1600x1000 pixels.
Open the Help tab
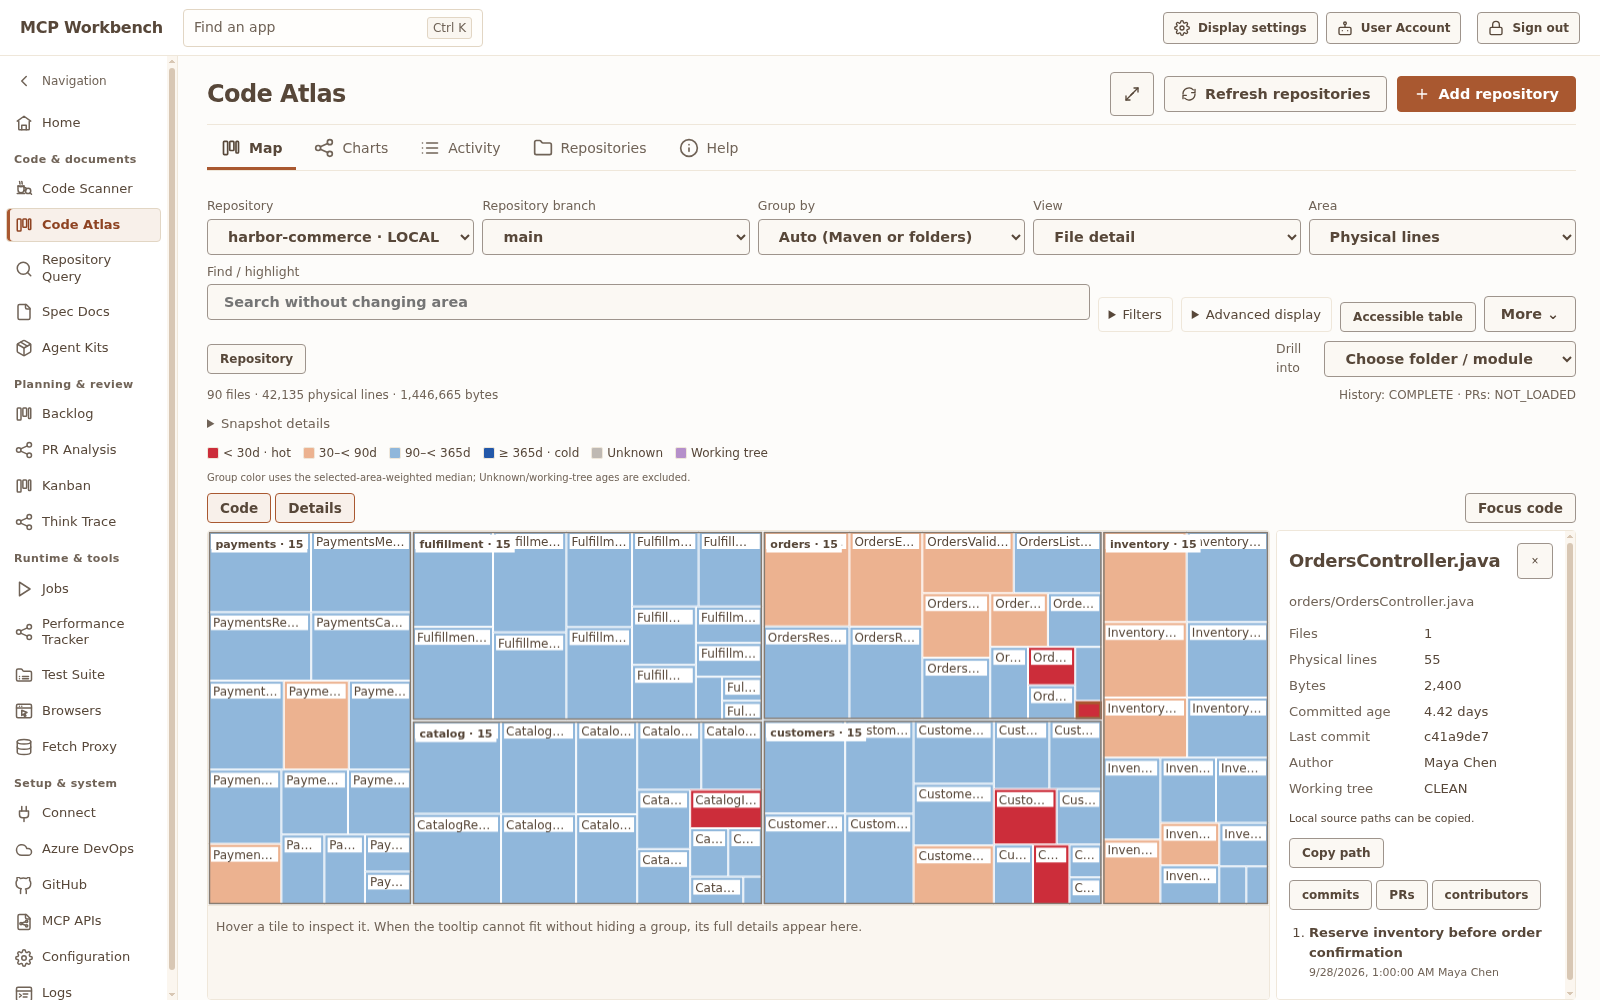click(x=709, y=148)
